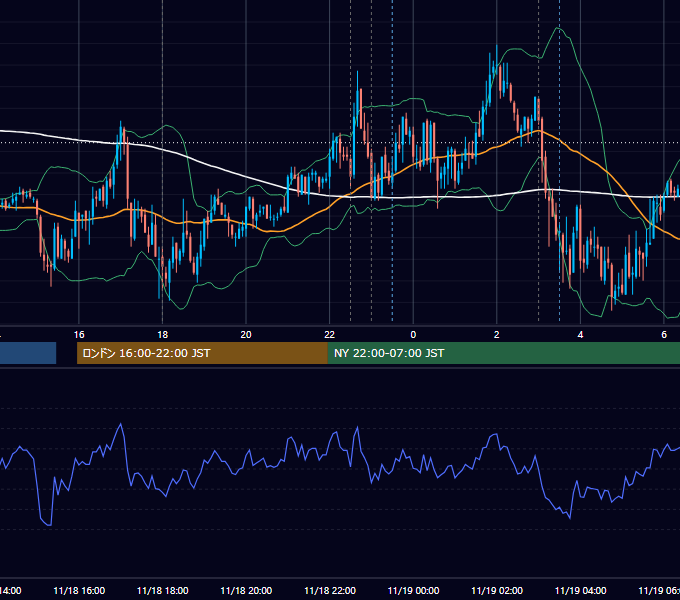
Task: Click the 0 hour label on chart axis
Action: click(413, 335)
